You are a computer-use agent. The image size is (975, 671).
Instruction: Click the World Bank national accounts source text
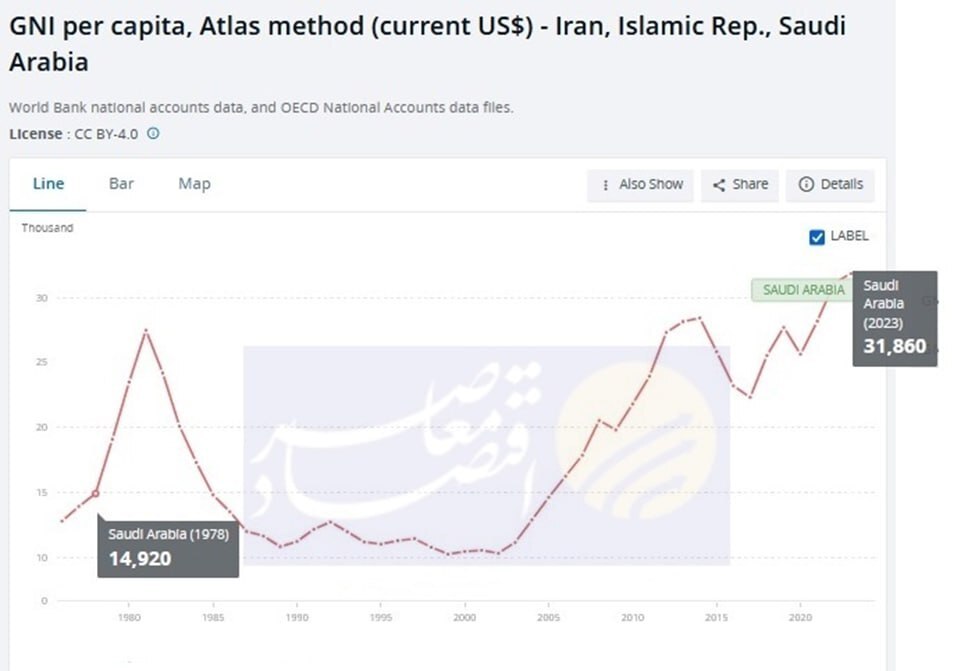click(260, 108)
